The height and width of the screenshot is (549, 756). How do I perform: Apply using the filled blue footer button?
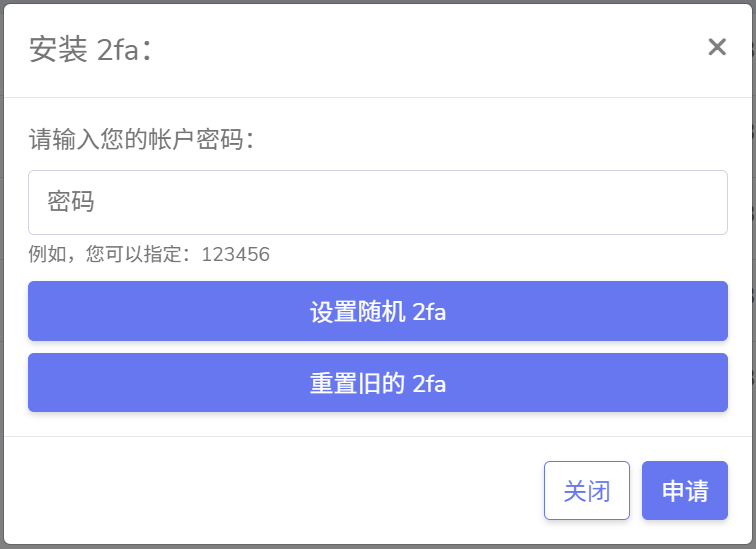pyautogui.click(x=684, y=490)
